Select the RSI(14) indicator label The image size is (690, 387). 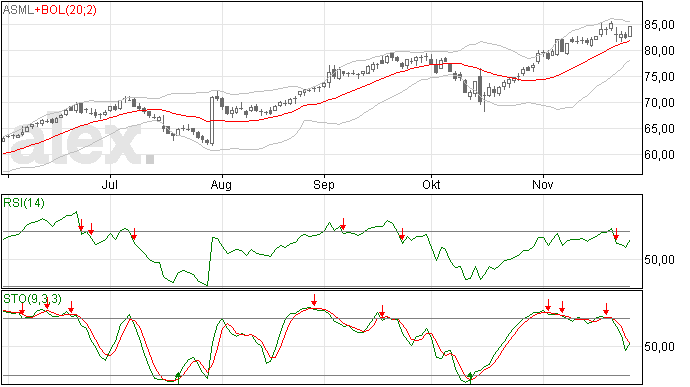click(x=24, y=203)
